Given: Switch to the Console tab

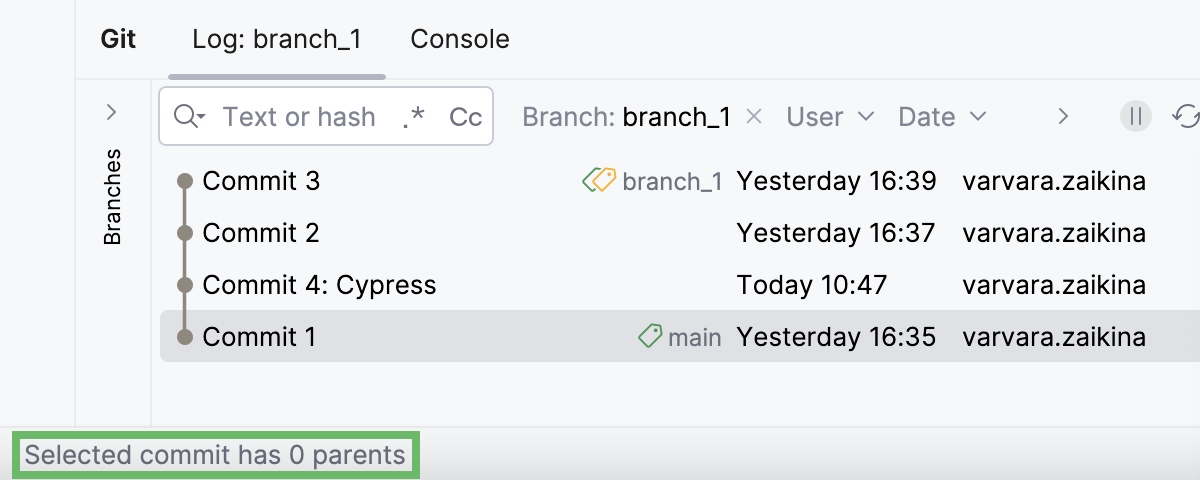Looking at the screenshot, I should (460, 39).
